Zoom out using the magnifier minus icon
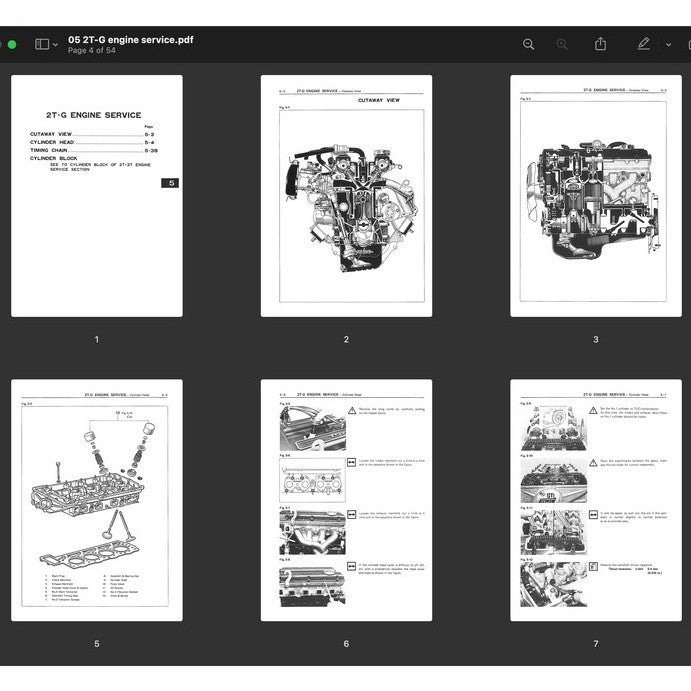Viewport: 691px width, 691px height. [528, 44]
